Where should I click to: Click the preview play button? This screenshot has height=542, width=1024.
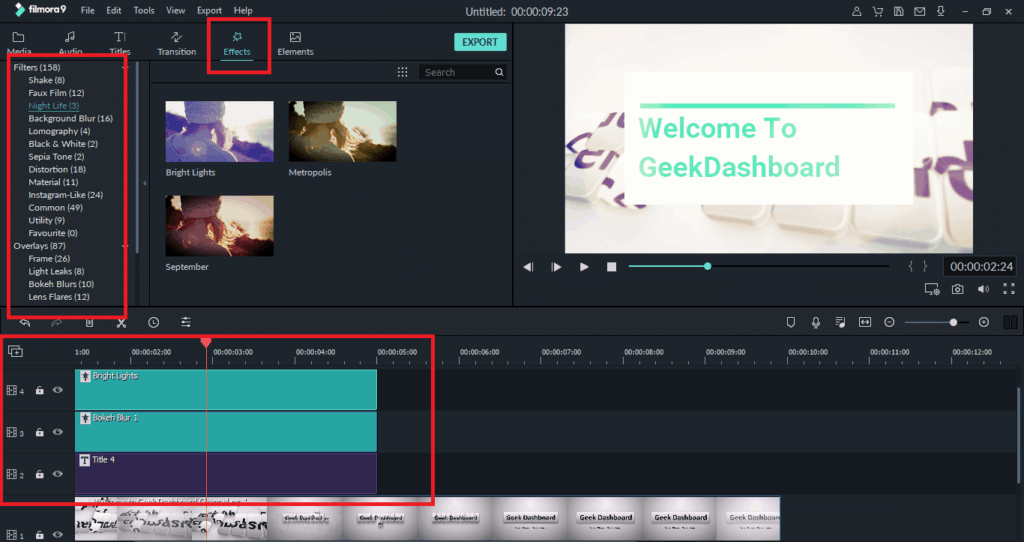[584, 266]
